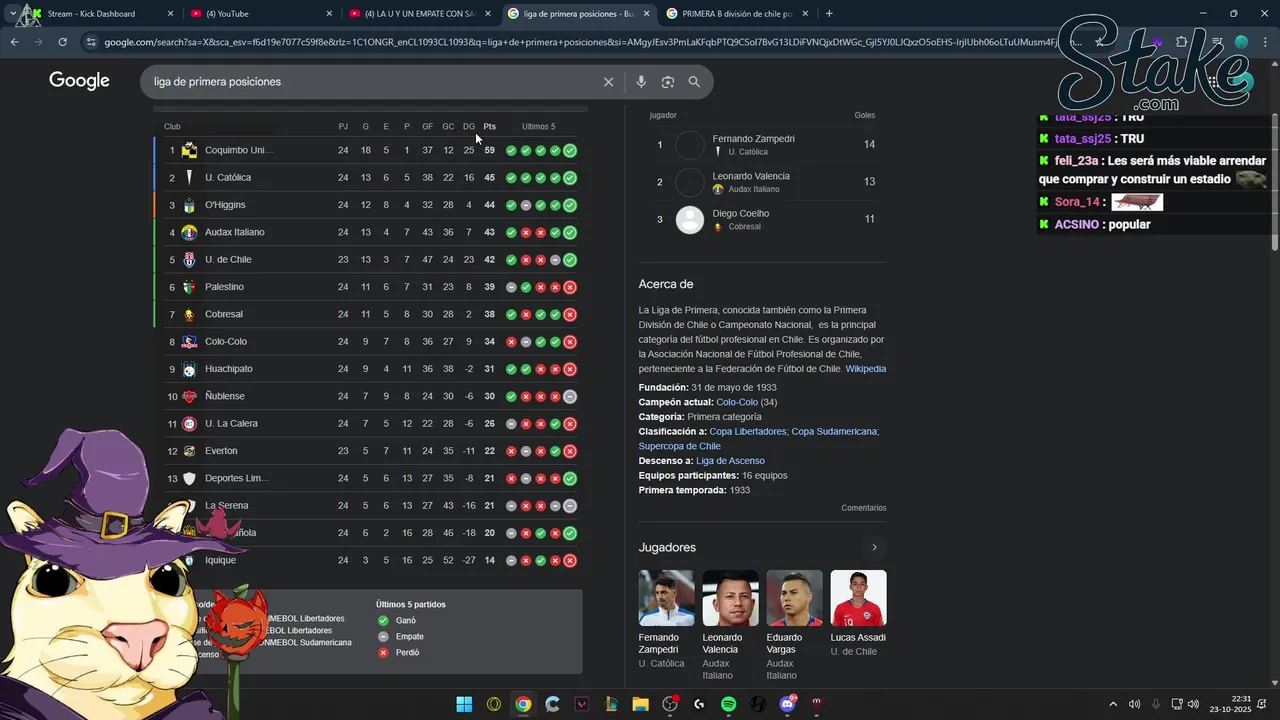
Task: Click Colo-Colo club crest in table
Action: (189, 341)
